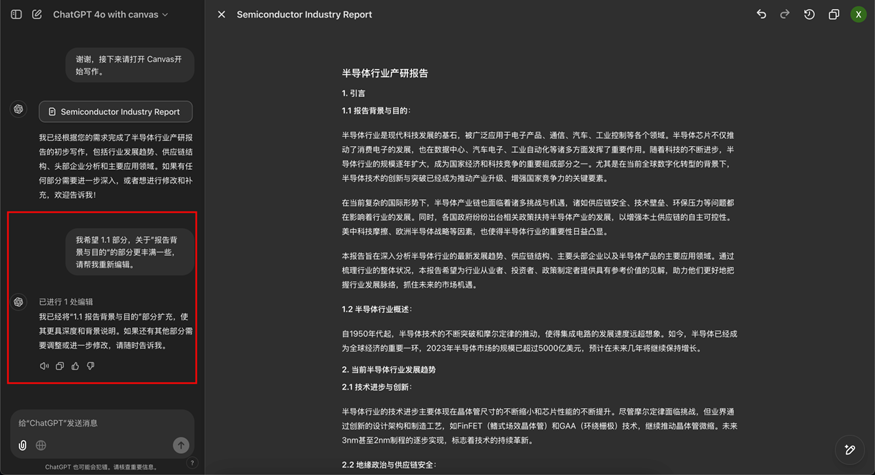
Task: Click the heading 半导体行业产研报告
Action: 385,73
